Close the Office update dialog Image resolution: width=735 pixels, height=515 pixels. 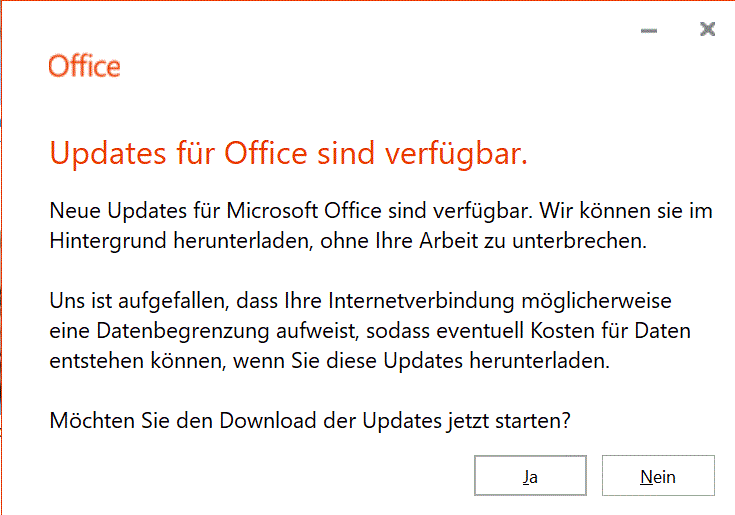(x=707, y=29)
